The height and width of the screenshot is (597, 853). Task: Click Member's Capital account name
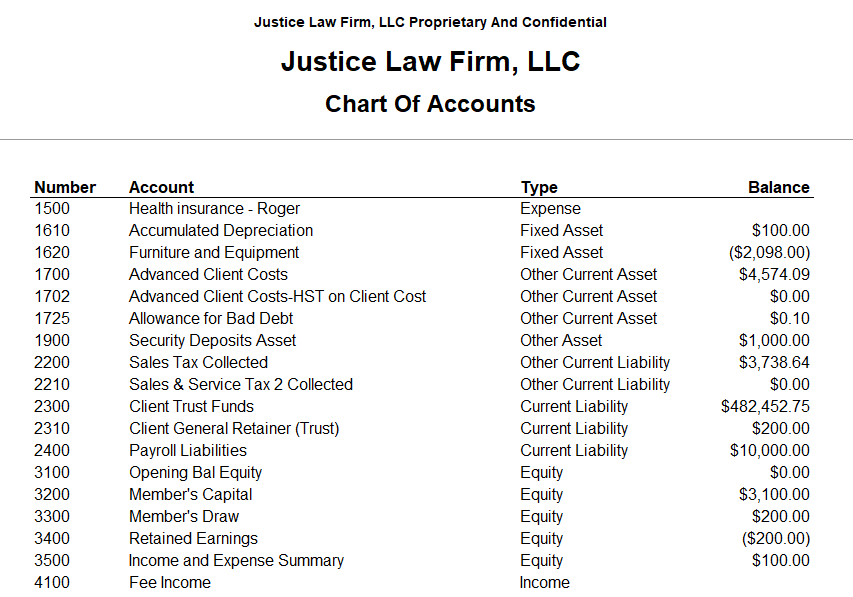click(x=190, y=495)
